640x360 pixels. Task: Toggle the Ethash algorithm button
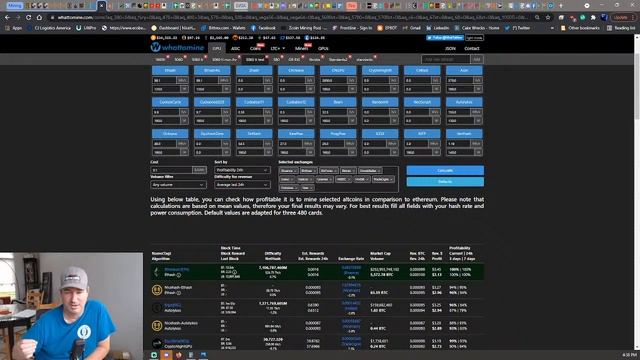click(170, 70)
